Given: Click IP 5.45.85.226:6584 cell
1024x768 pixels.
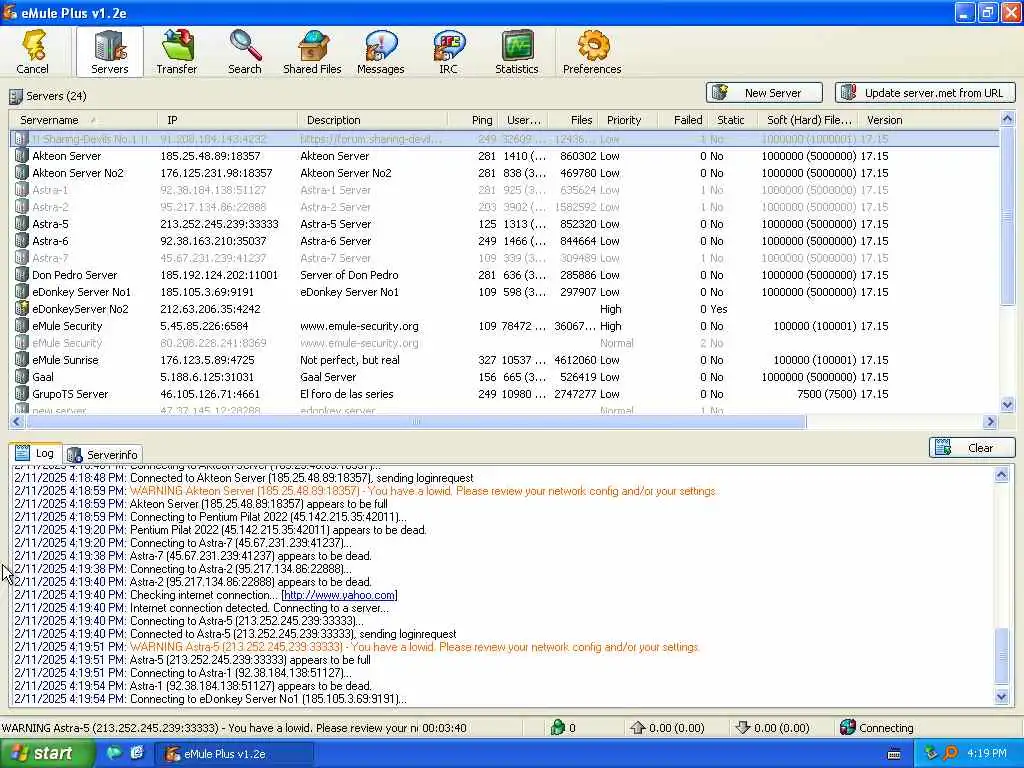Looking at the screenshot, I should (x=204, y=326).
